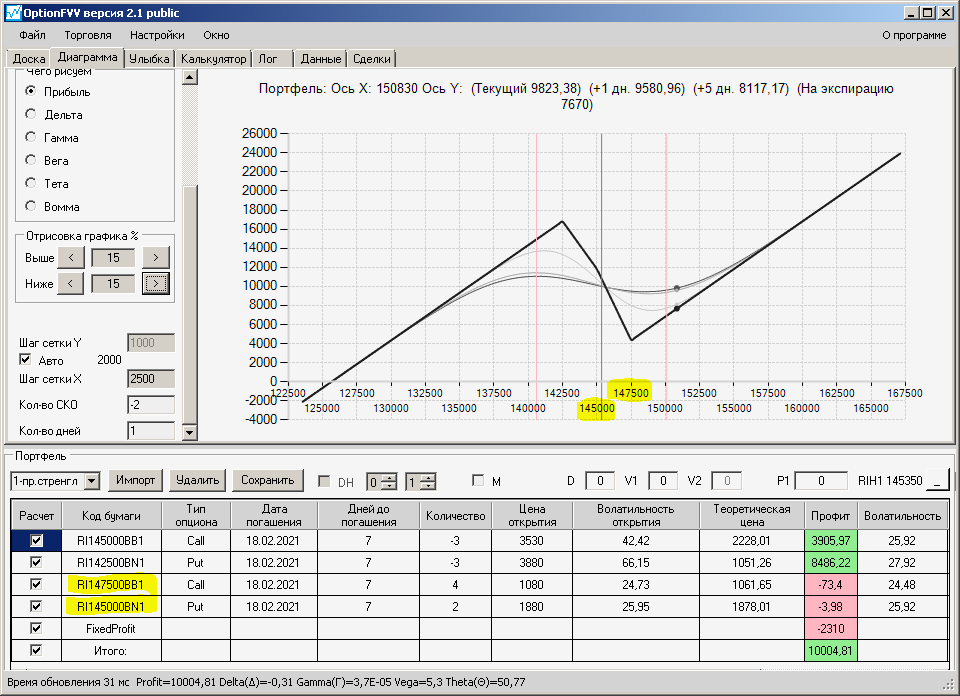The height and width of the screenshot is (696, 960).
Task: Click the 10004,81 total profit cell
Action: click(831, 650)
